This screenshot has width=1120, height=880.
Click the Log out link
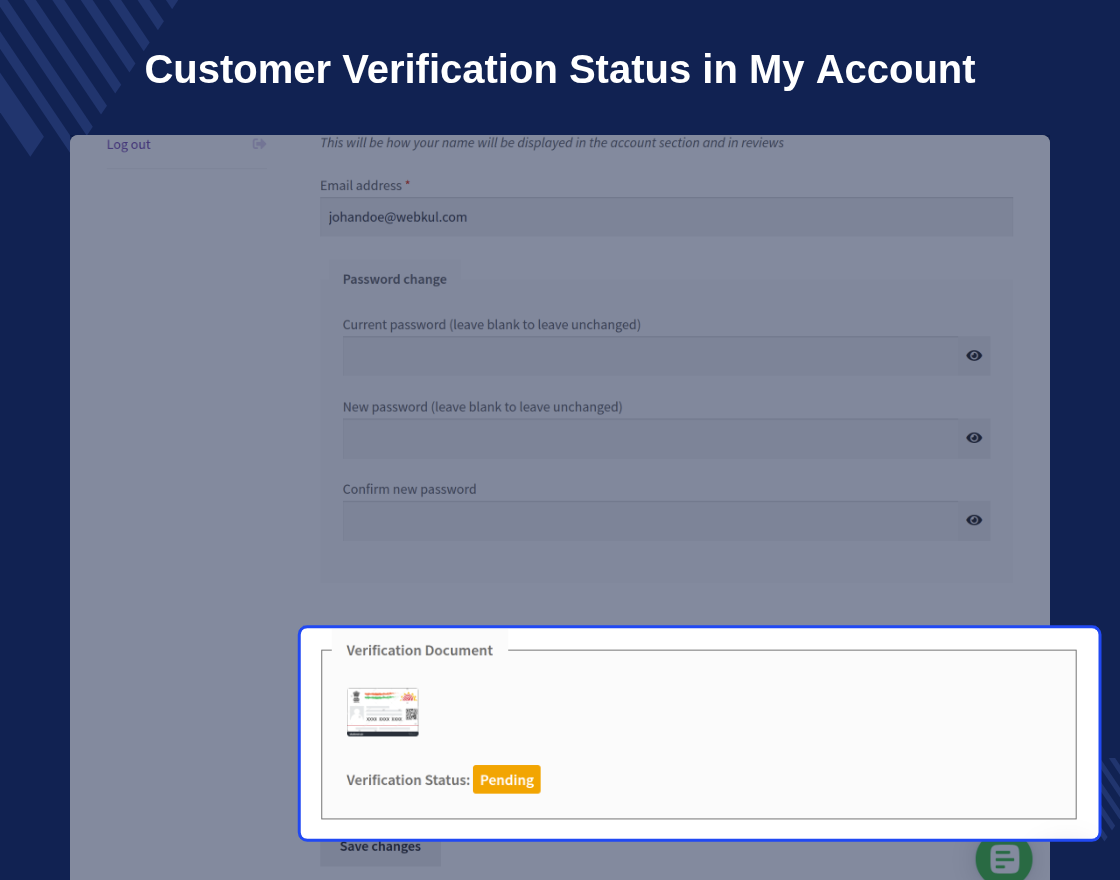129,144
